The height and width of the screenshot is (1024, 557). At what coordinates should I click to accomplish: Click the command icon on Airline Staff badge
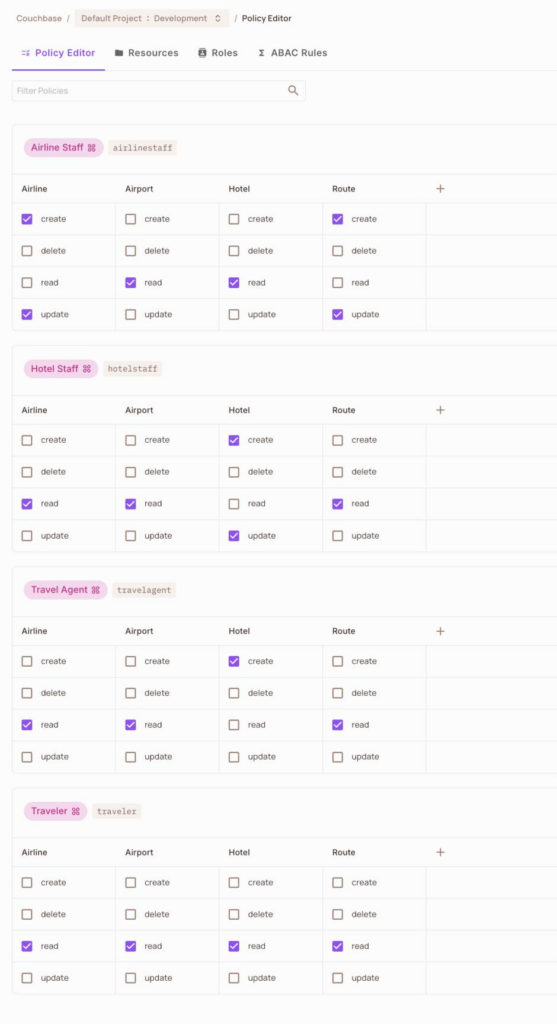pyautogui.click(x=91, y=148)
